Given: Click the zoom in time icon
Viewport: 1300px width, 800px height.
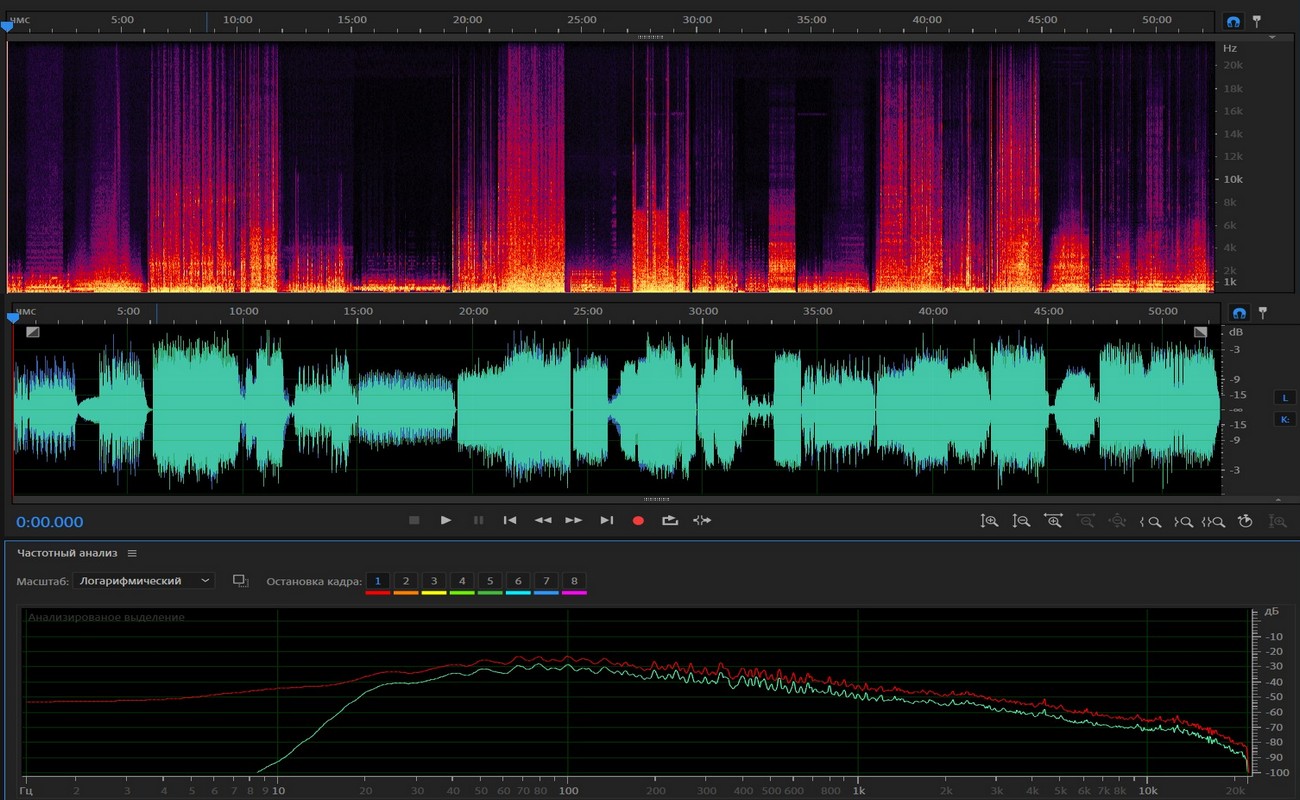Looking at the screenshot, I should (1053, 521).
